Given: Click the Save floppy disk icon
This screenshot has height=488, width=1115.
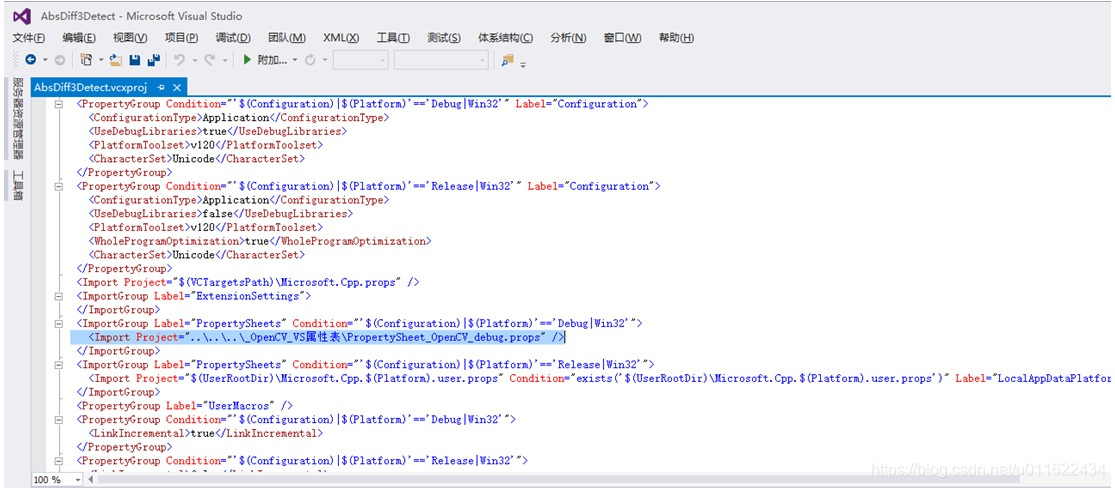Looking at the screenshot, I should (x=134, y=60).
